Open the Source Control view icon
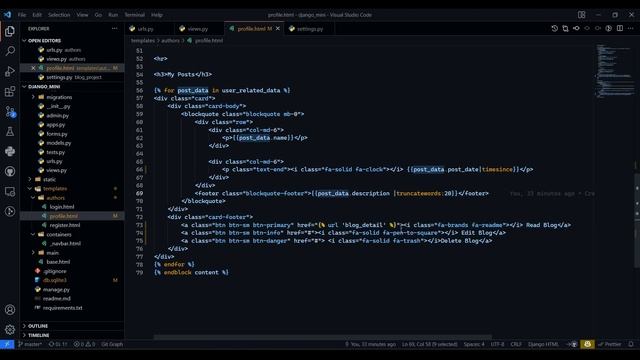This screenshot has width=640, height=360. point(10,111)
